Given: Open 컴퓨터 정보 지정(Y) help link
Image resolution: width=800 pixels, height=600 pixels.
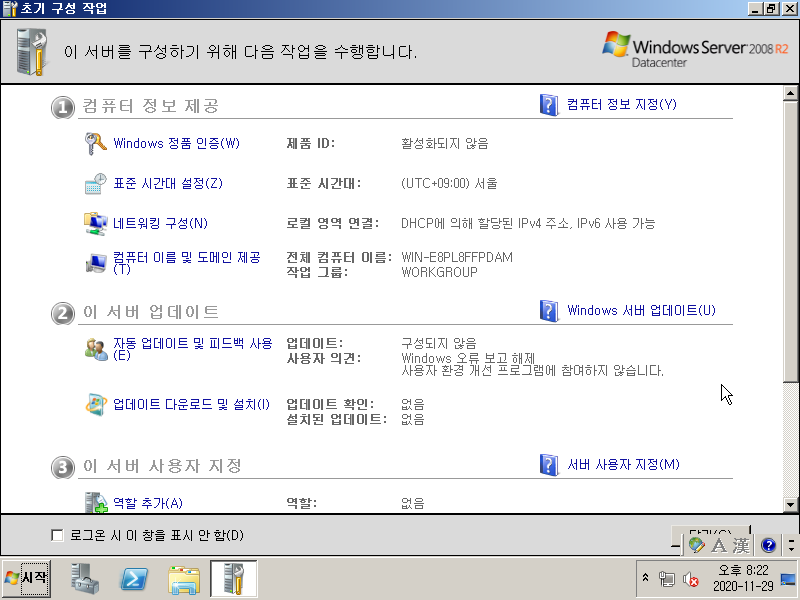Looking at the screenshot, I should (x=622, y=105).
